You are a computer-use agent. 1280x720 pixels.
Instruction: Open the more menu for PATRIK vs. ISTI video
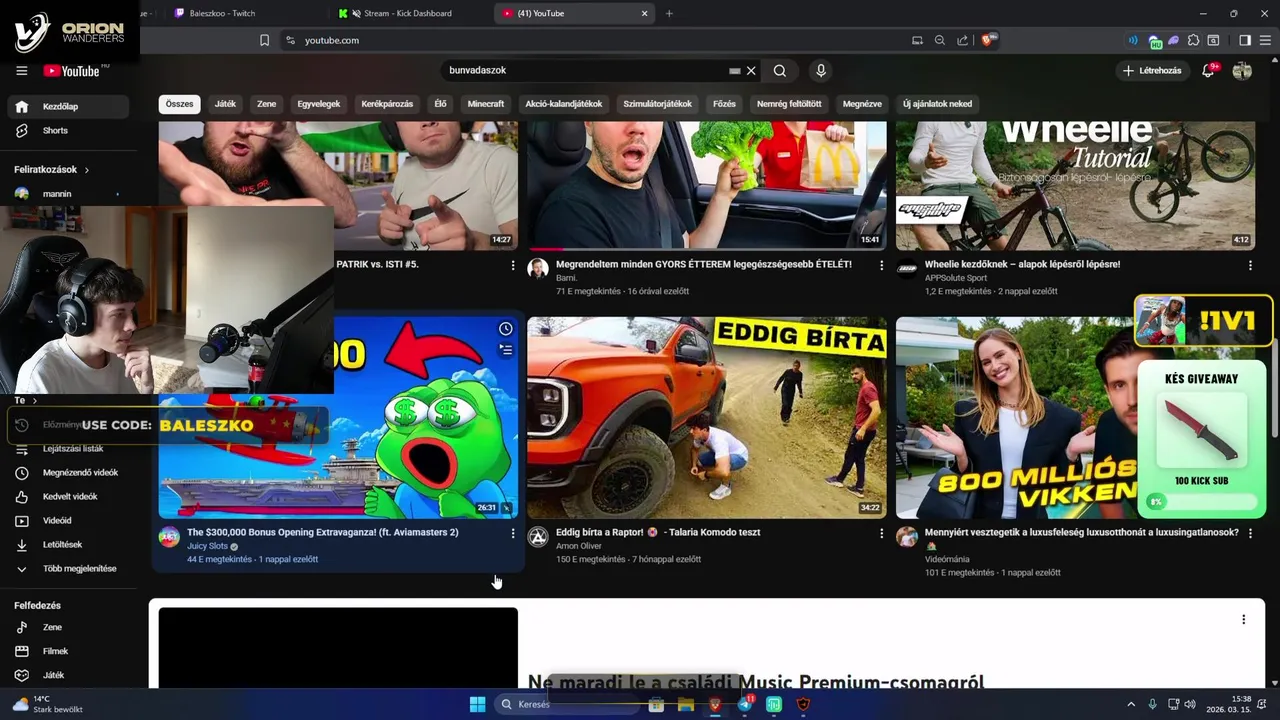(513, 265)
